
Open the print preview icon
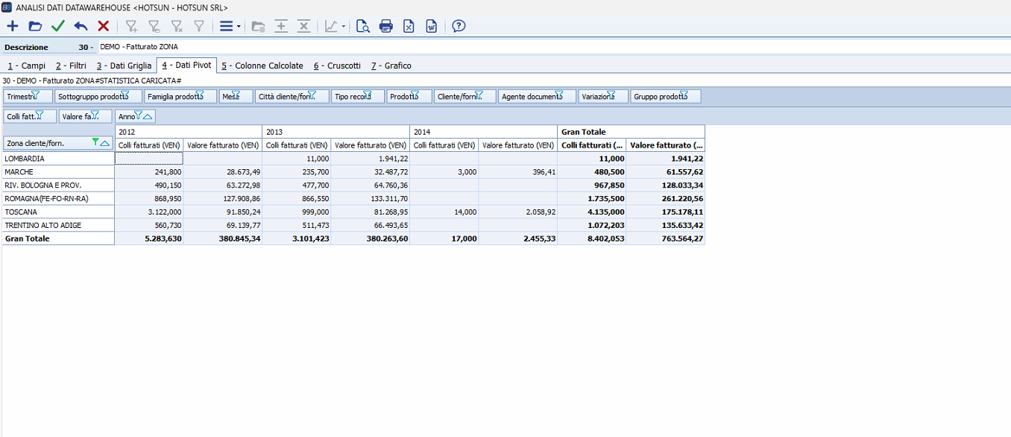click(x=363, y=26)
